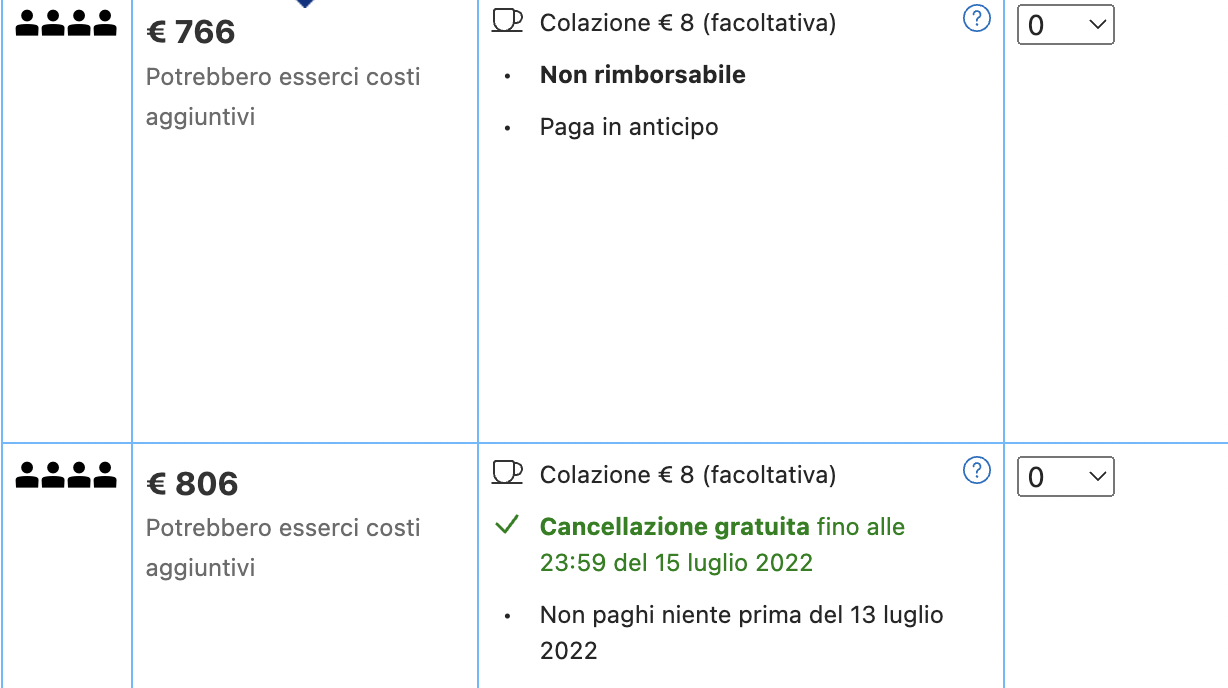
Task: Open the room quantity dropdown for €806
Action: (x=1065, y=477)
